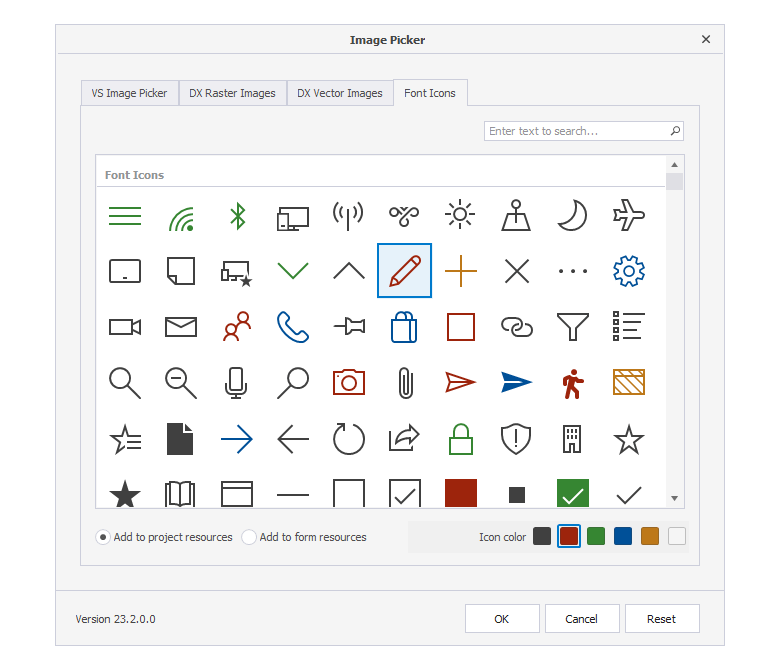780x672 pixels.
Task: Select the blue settings gear icon
Action: pos(629,271)
